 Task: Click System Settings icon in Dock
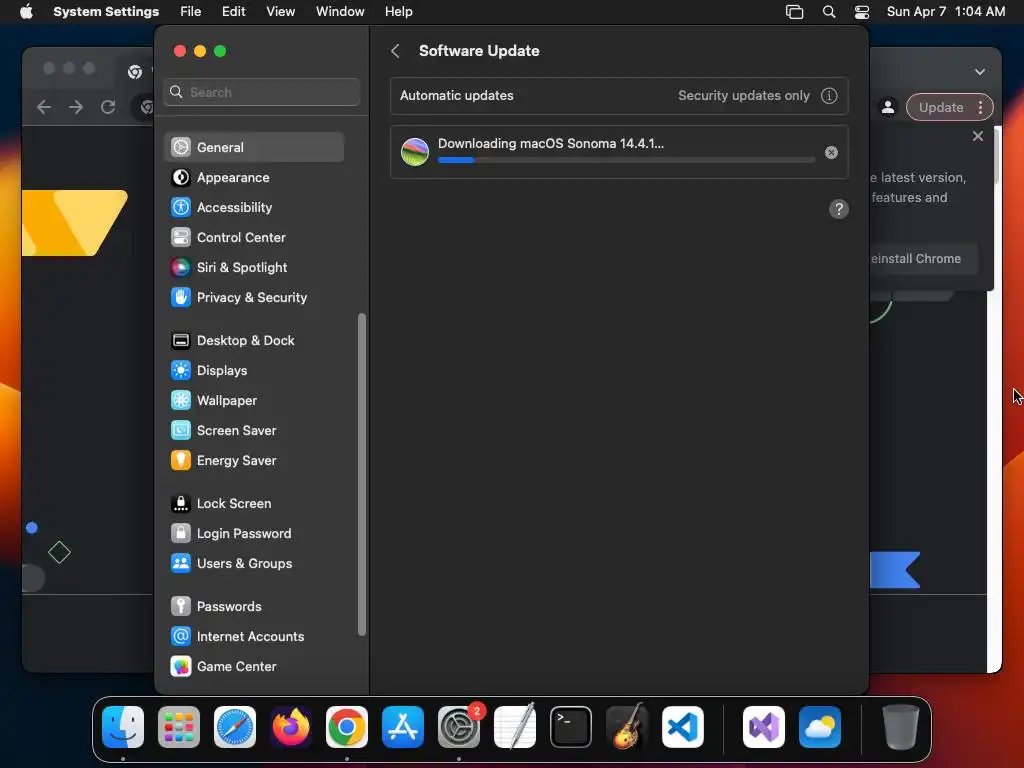pos(458,727)
